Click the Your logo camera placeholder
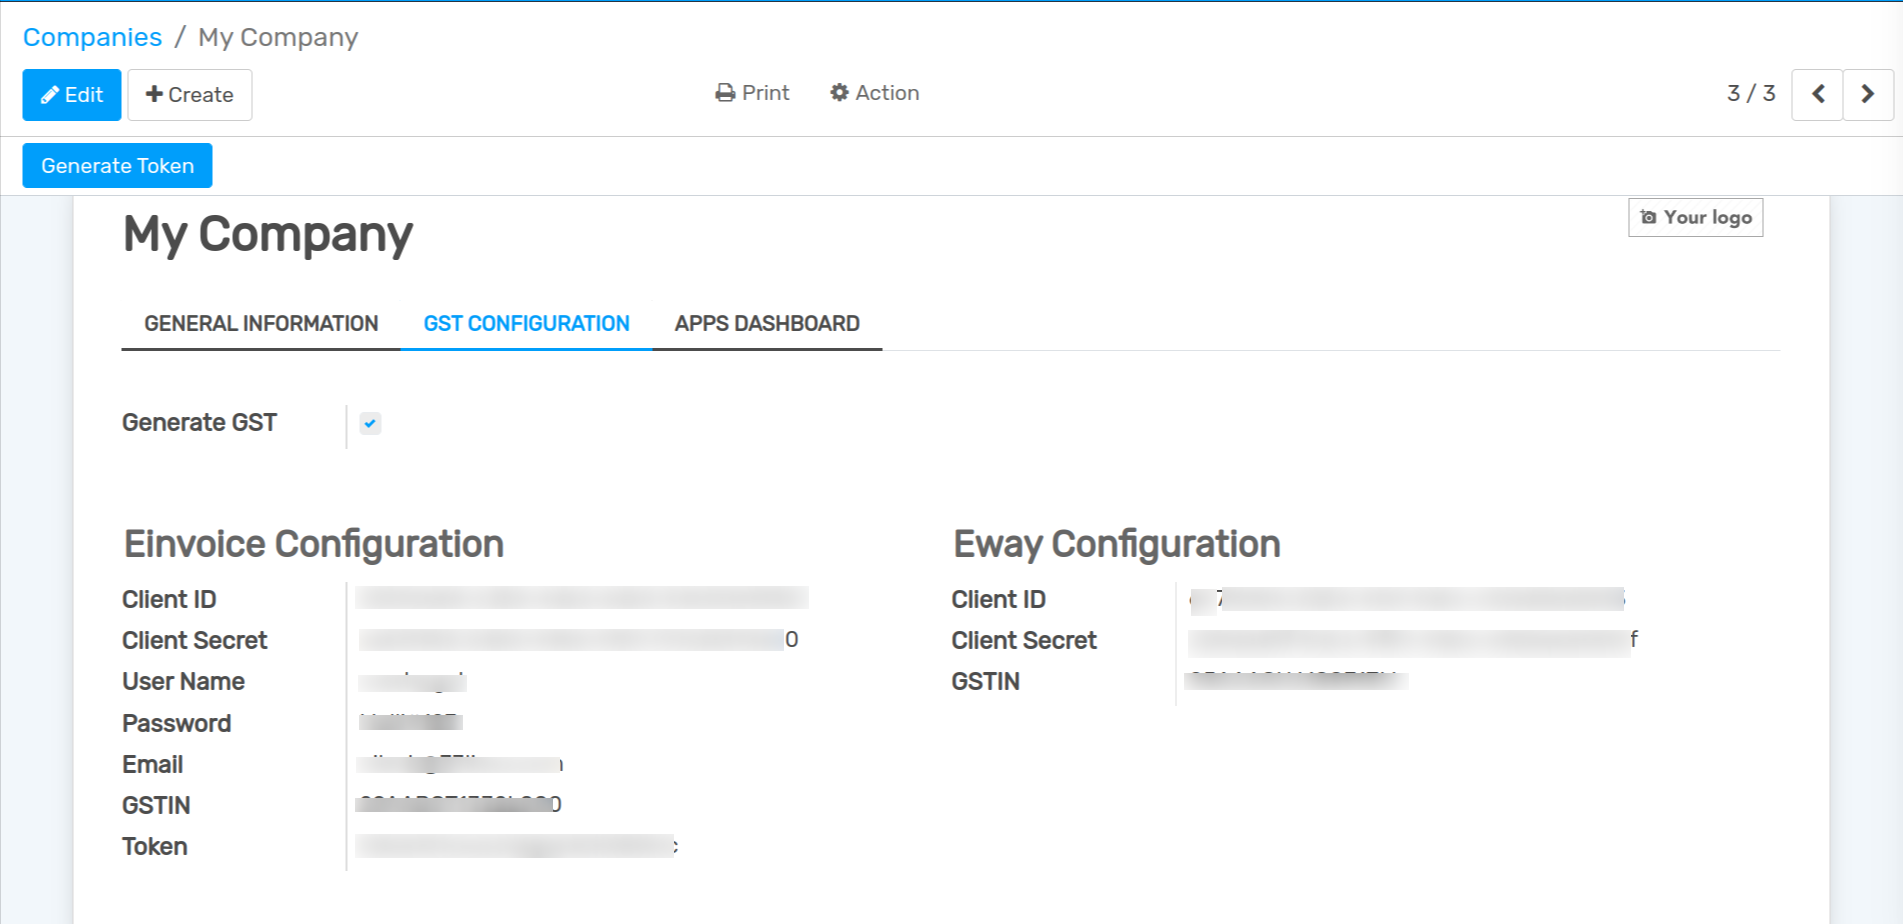Image resolution: width=1903 pixels, height=924 pixels. coord(1695,218)
